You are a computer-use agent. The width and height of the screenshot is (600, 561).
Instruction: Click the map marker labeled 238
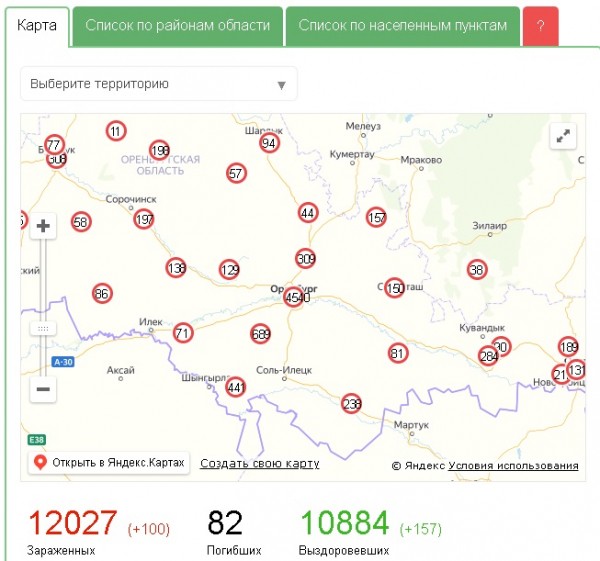[x=351, y=404]
